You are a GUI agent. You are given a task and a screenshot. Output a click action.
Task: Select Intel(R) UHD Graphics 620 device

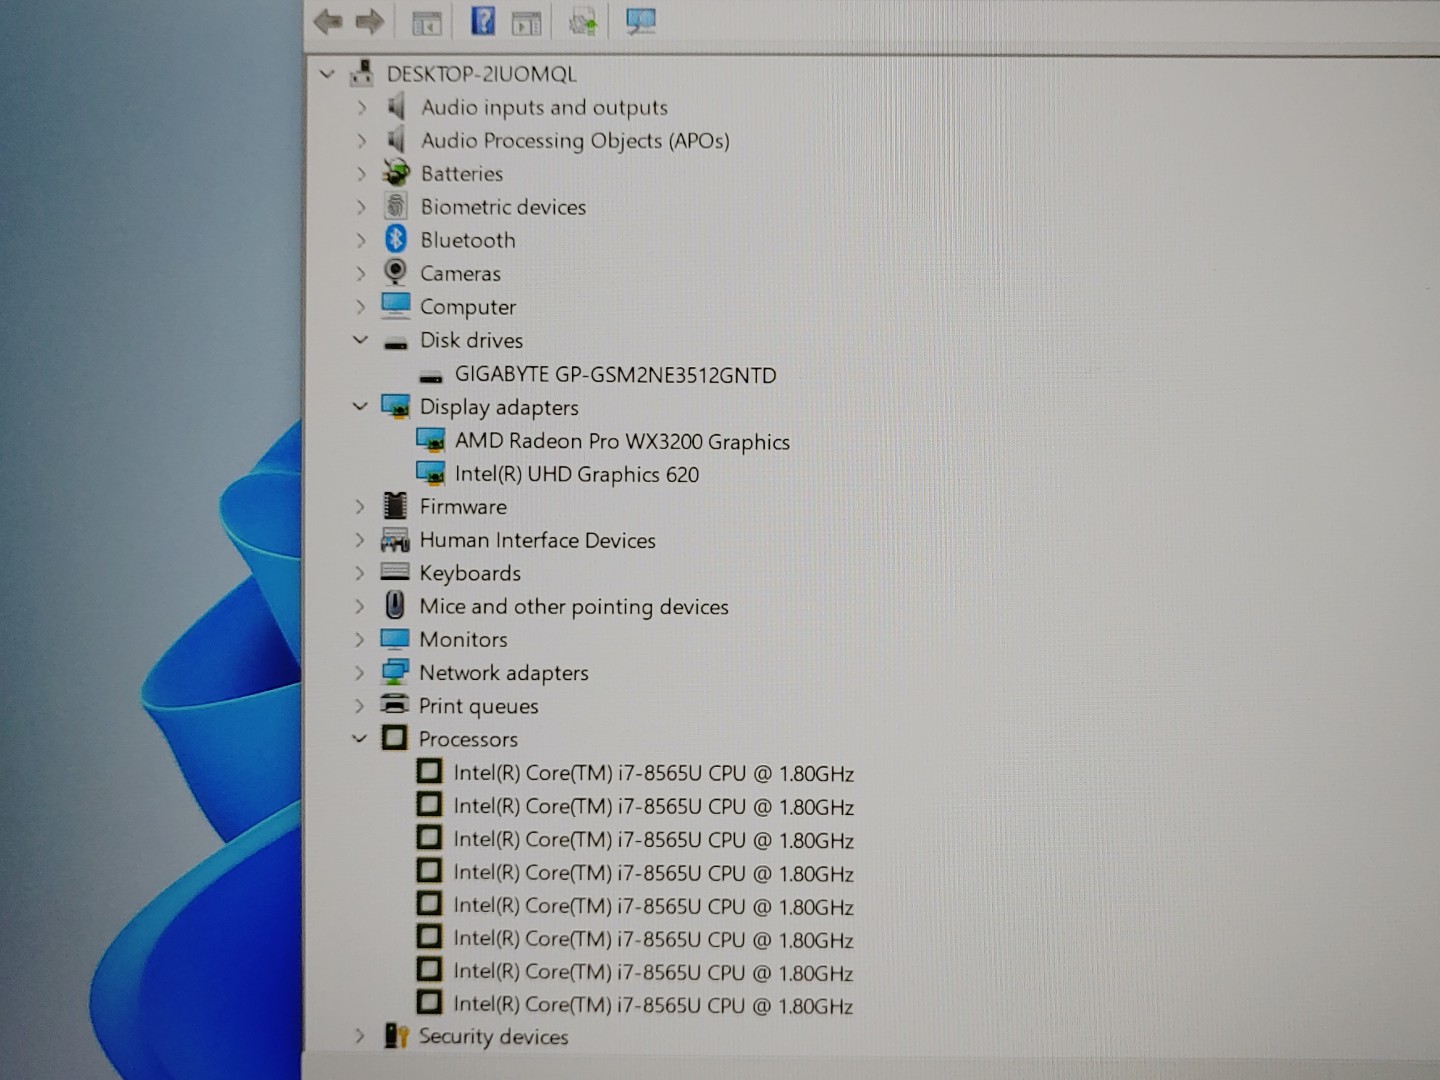click(x=576, y=474)
